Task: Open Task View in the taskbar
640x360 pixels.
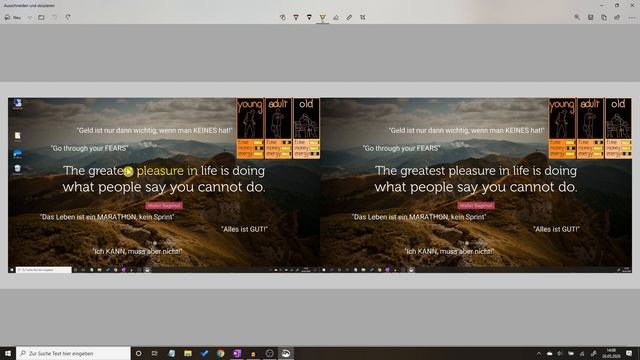Action: click(x=155, y=353)
